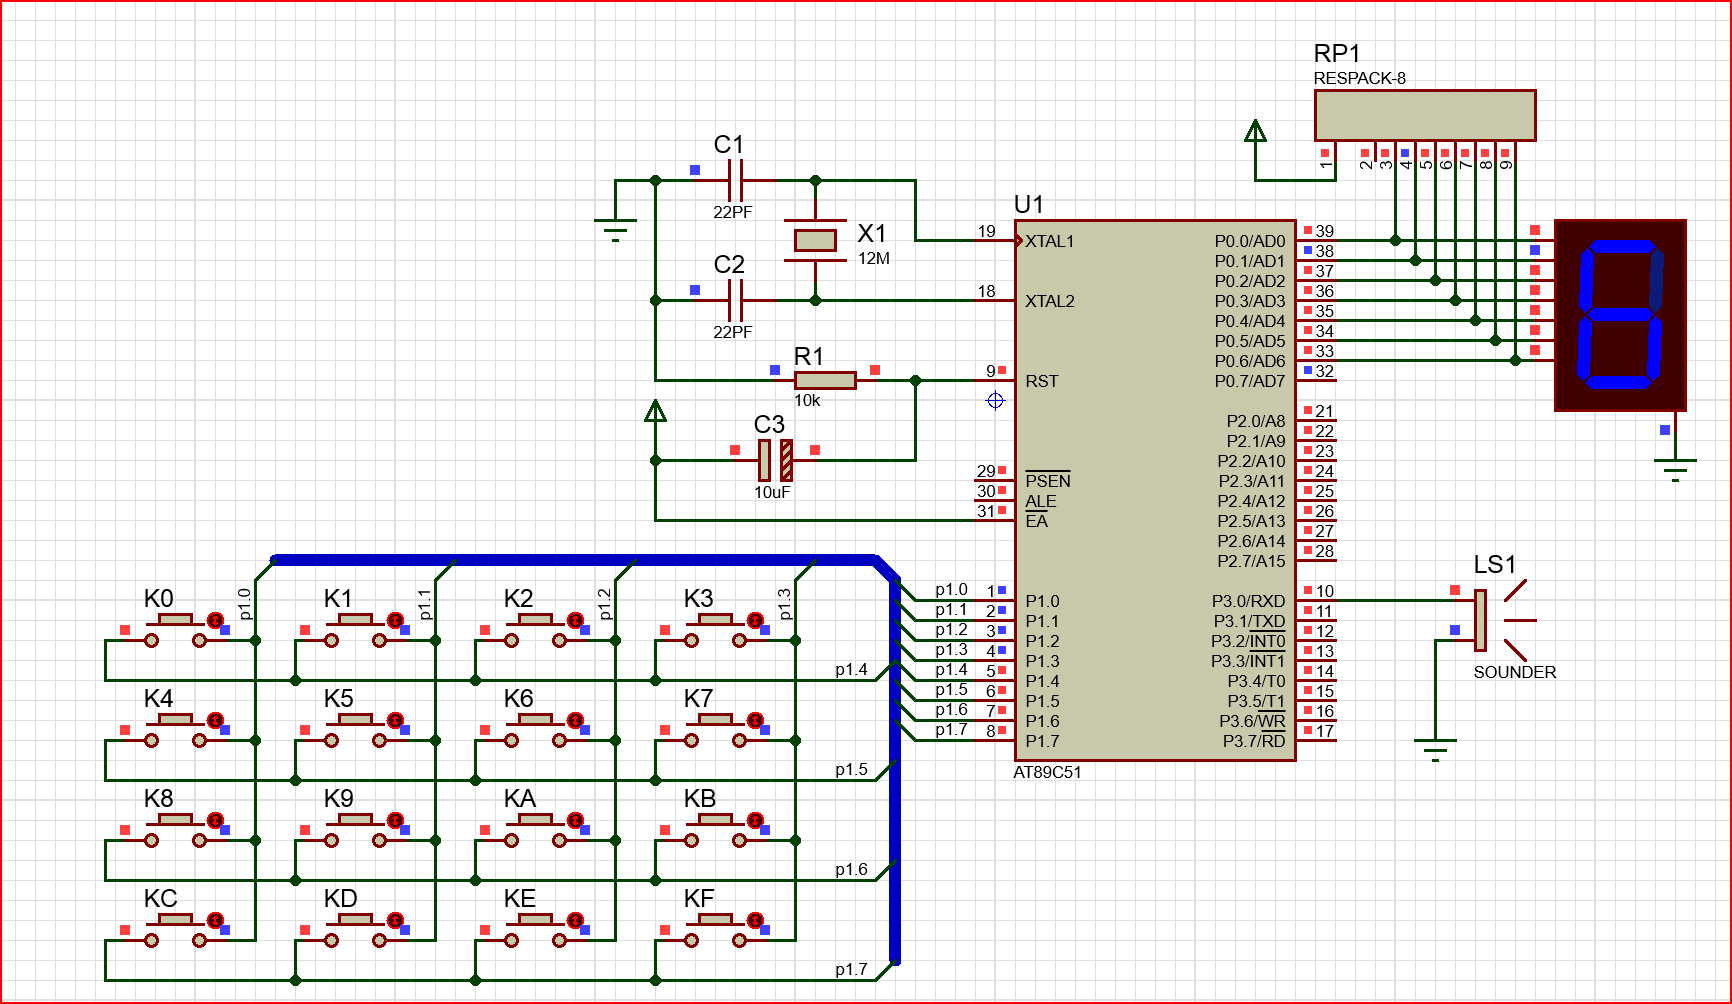This screenshot has height=1004, width=1732.
Task: Toggle the red latch actuator on KB
Action: tap(755, 820)
